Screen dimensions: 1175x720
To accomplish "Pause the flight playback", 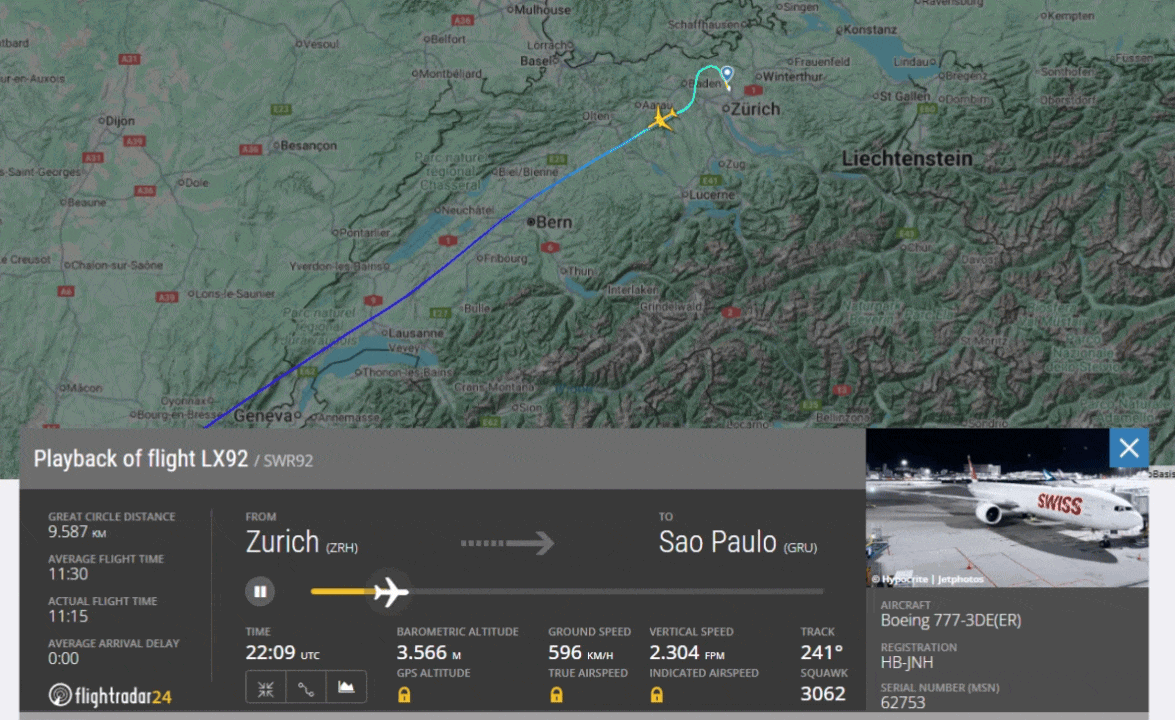I will click(260, 591).
